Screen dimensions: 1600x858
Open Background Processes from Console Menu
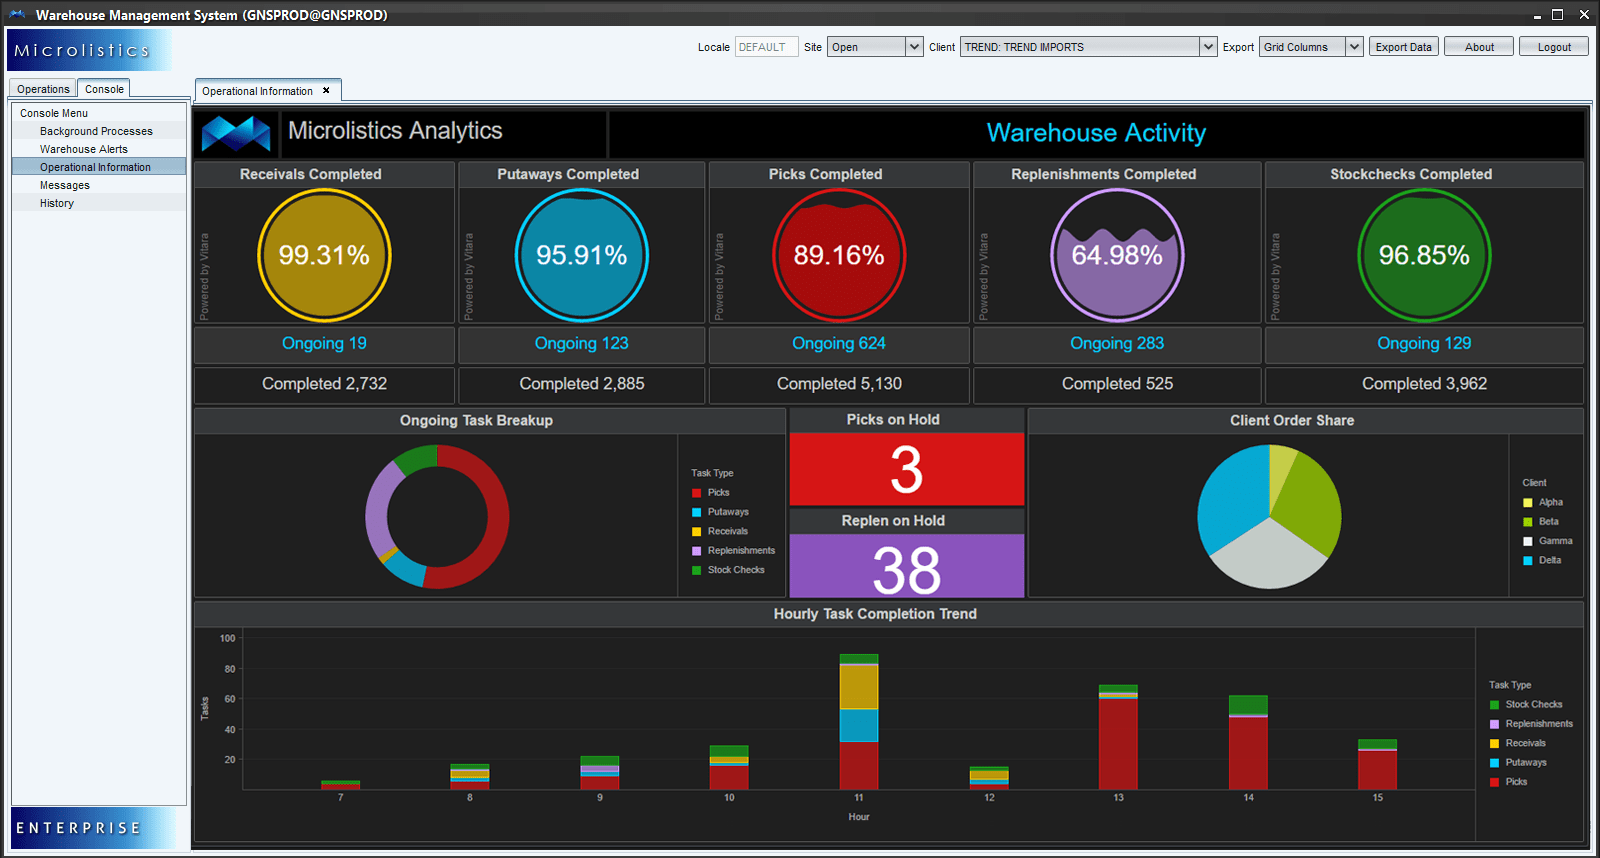click(x=96, y=131)
